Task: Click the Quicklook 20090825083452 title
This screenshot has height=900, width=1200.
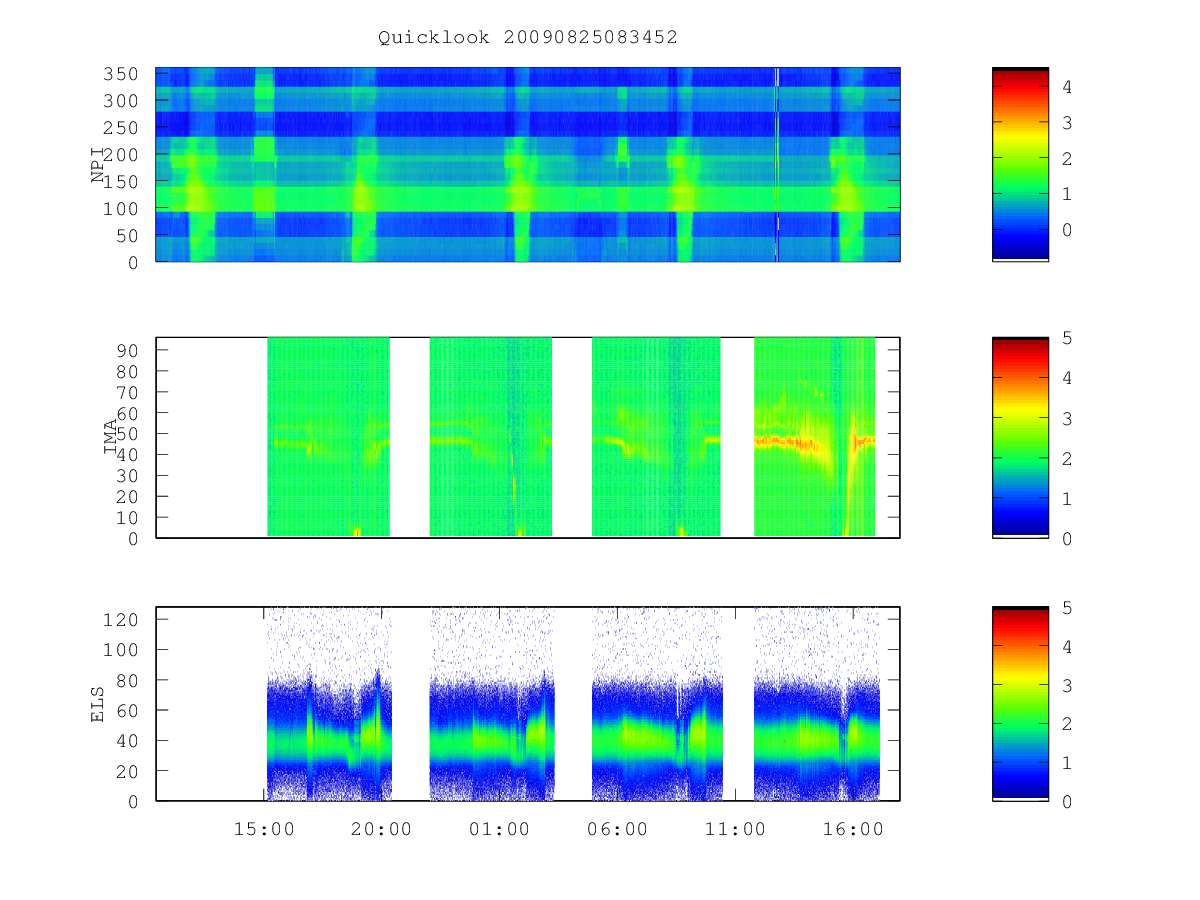Action: [x=528, y=37]
